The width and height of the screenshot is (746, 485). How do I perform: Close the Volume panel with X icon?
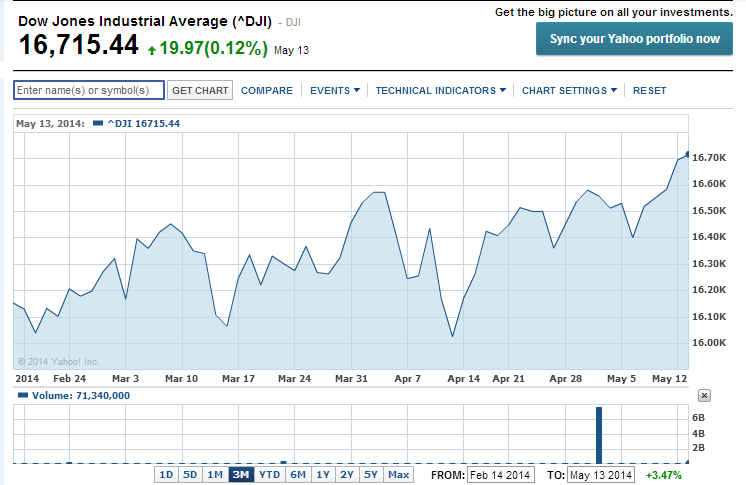click(x=704, y=396)
